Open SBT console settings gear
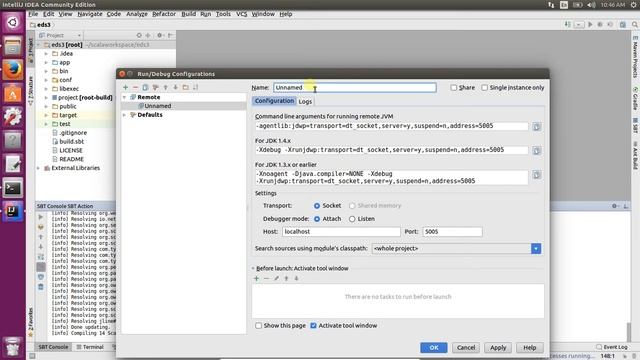640x360 pixels. (614, 206)
